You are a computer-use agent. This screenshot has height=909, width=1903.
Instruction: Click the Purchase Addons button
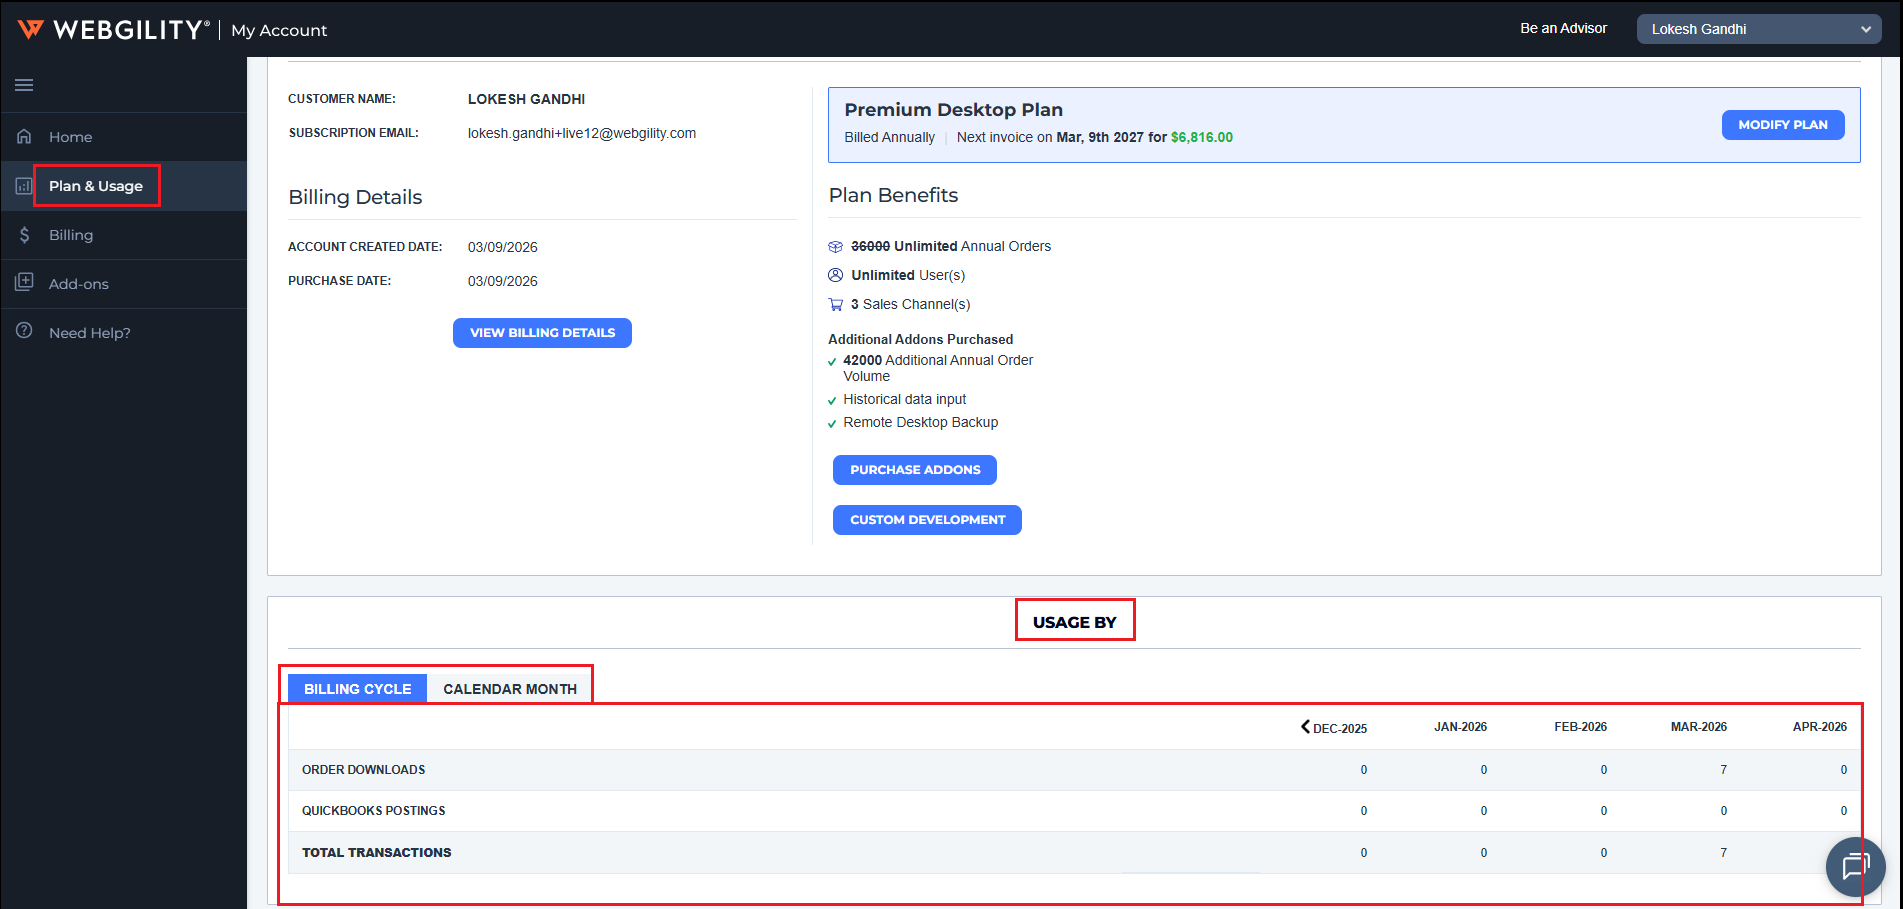(x=914, y=470)
